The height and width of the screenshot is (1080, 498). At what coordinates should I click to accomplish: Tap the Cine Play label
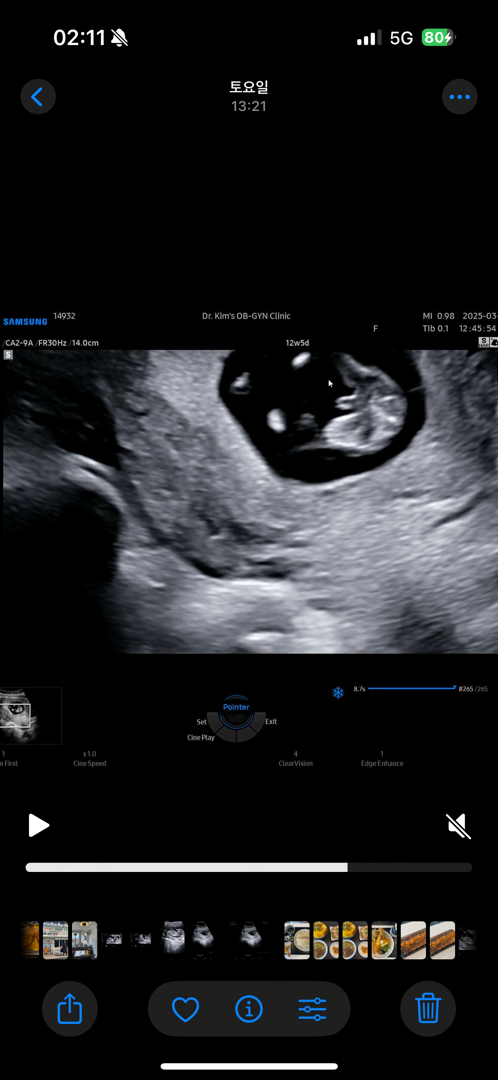click(x=201, y=737)
